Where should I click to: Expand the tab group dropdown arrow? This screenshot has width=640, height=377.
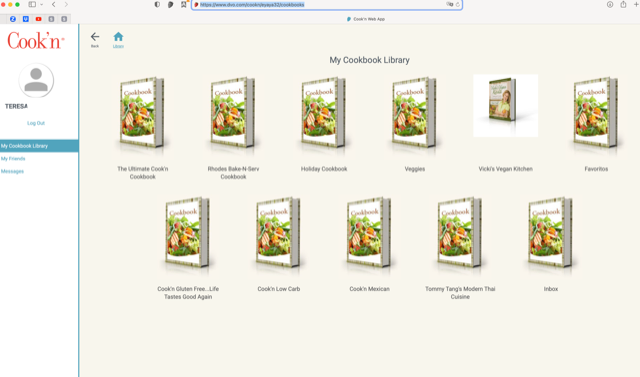(x=42, y=4)
